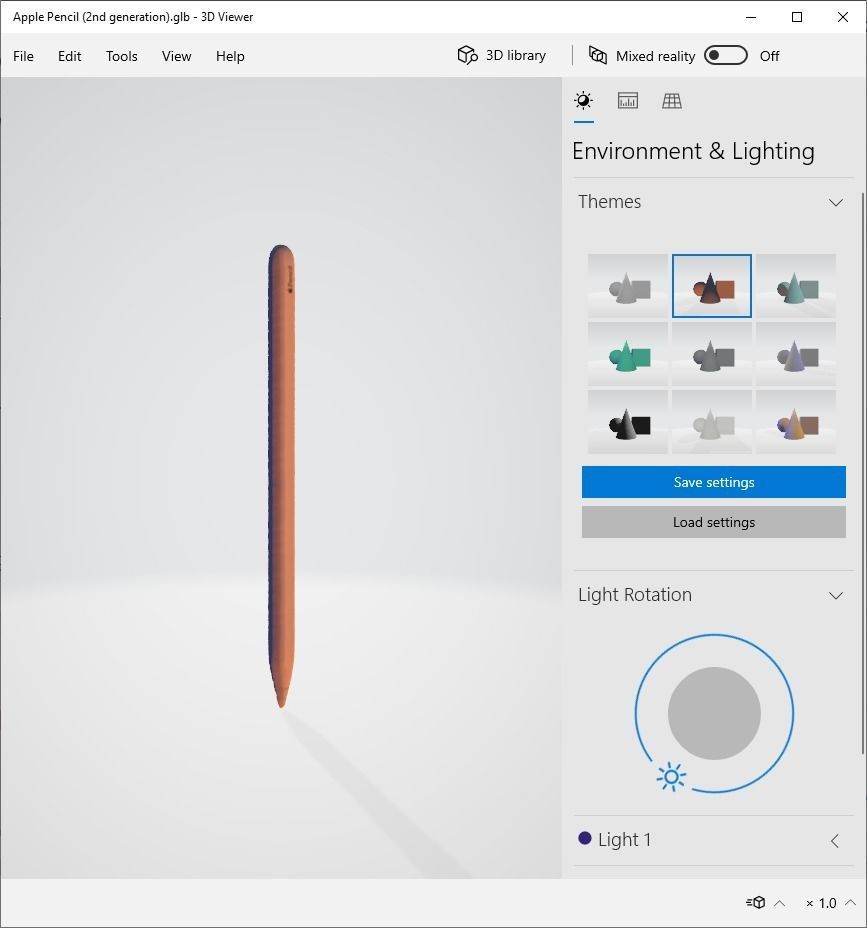This screenshot has height=928, width=867.
Task: Expand the animations menu caret
Action: click(x=780, y=903)
